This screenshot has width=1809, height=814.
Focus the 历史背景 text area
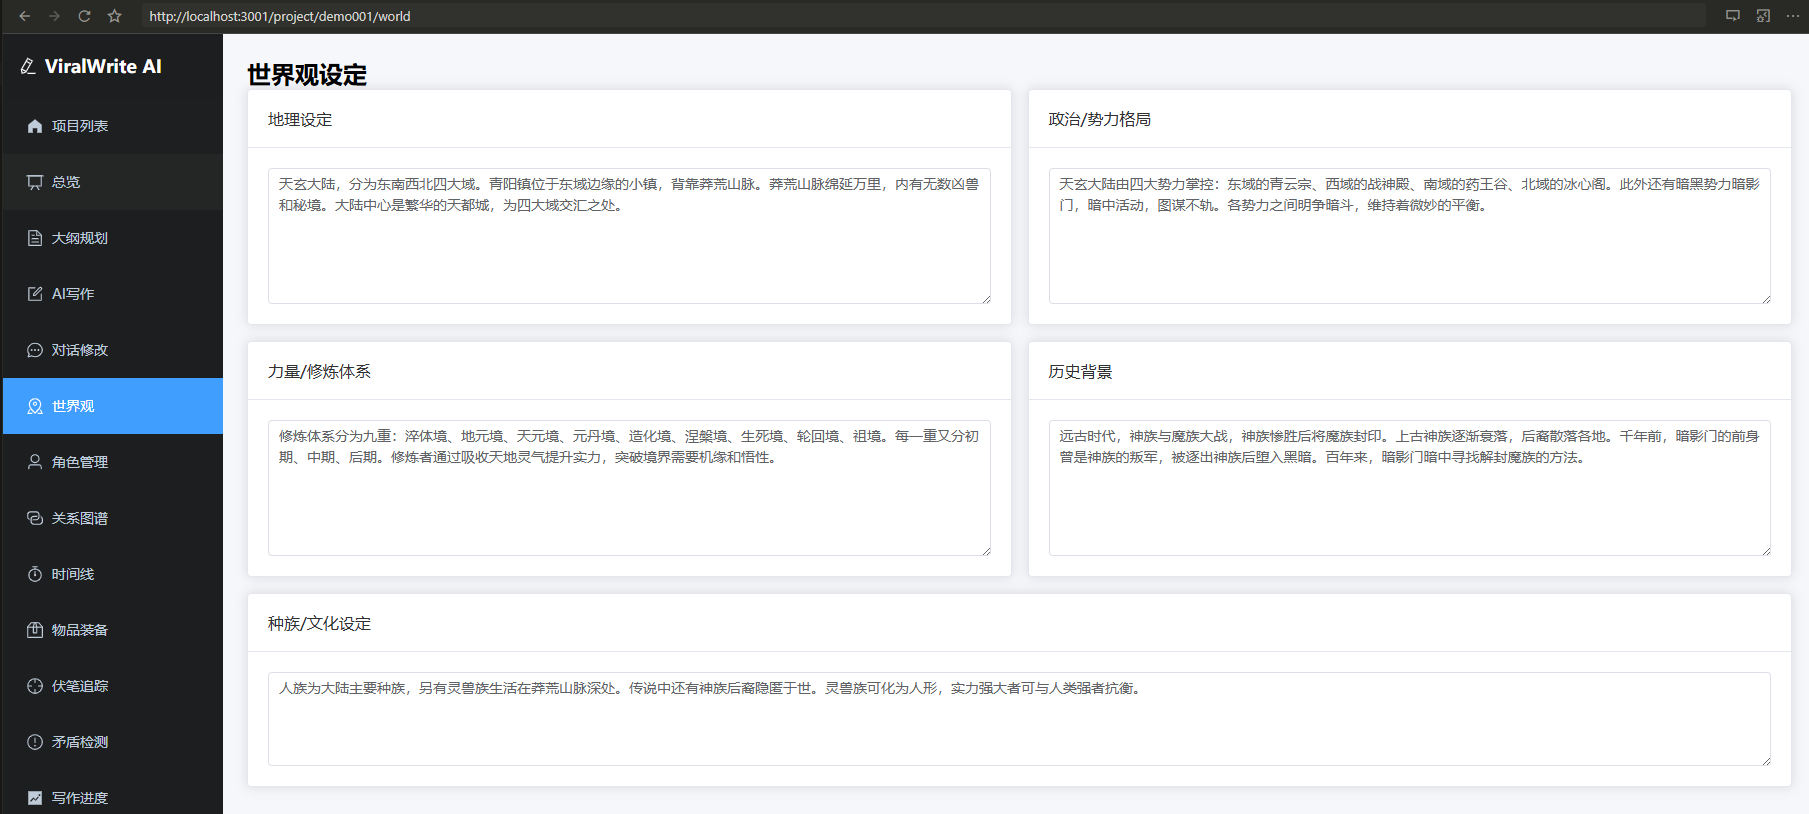(x=1409, y=488)
